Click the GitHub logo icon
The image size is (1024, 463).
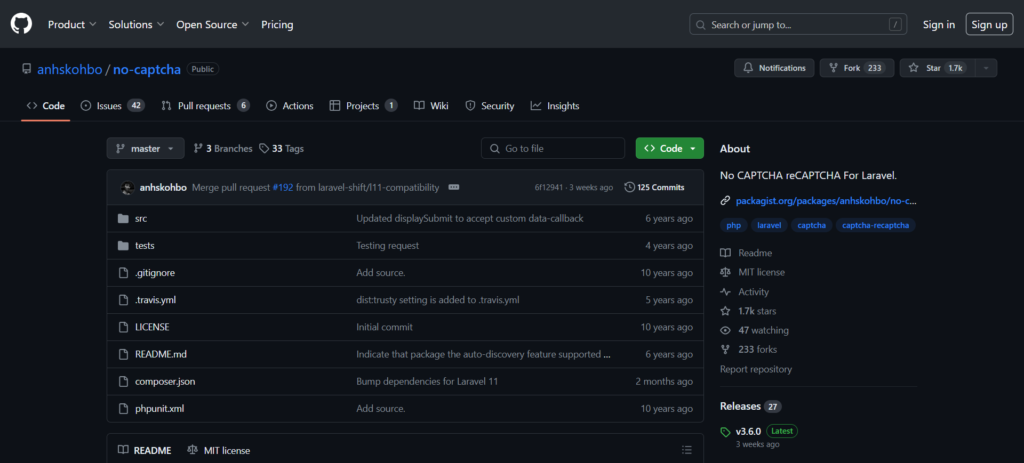click(22, 24)
